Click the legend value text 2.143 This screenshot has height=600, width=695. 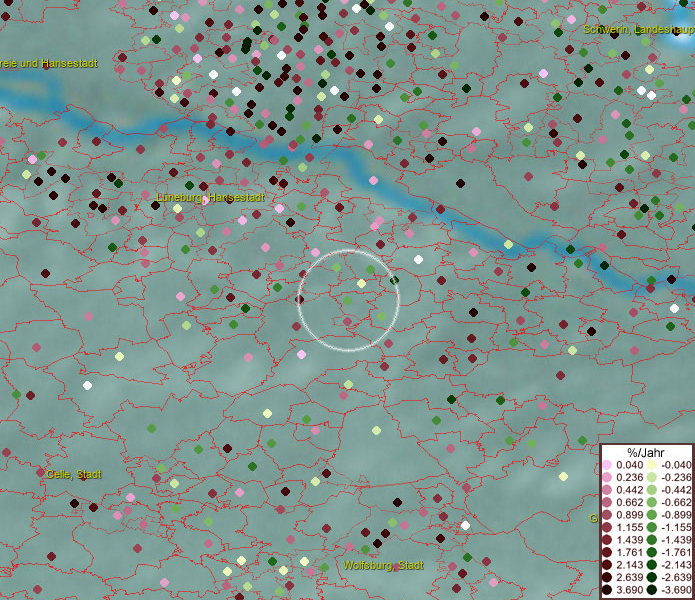[x=629, y=565]
